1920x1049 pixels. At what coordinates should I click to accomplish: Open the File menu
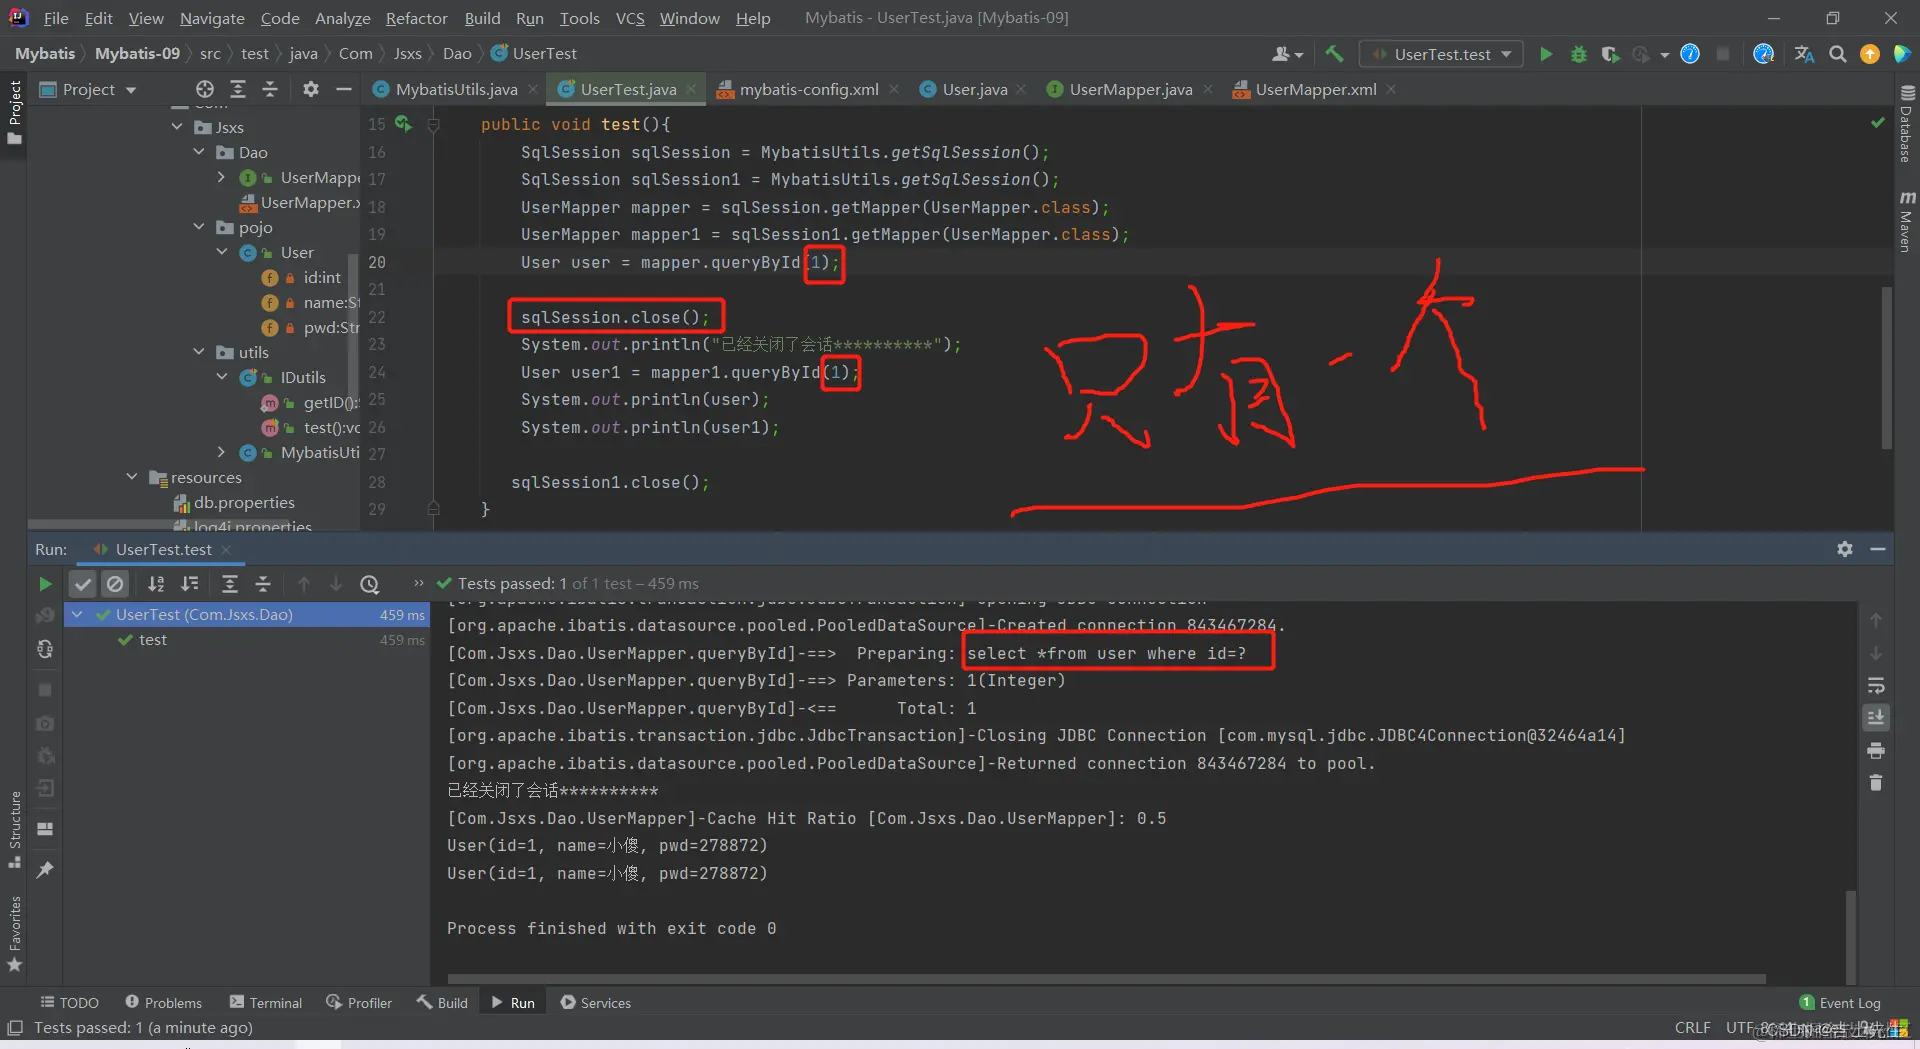point(56,18)
